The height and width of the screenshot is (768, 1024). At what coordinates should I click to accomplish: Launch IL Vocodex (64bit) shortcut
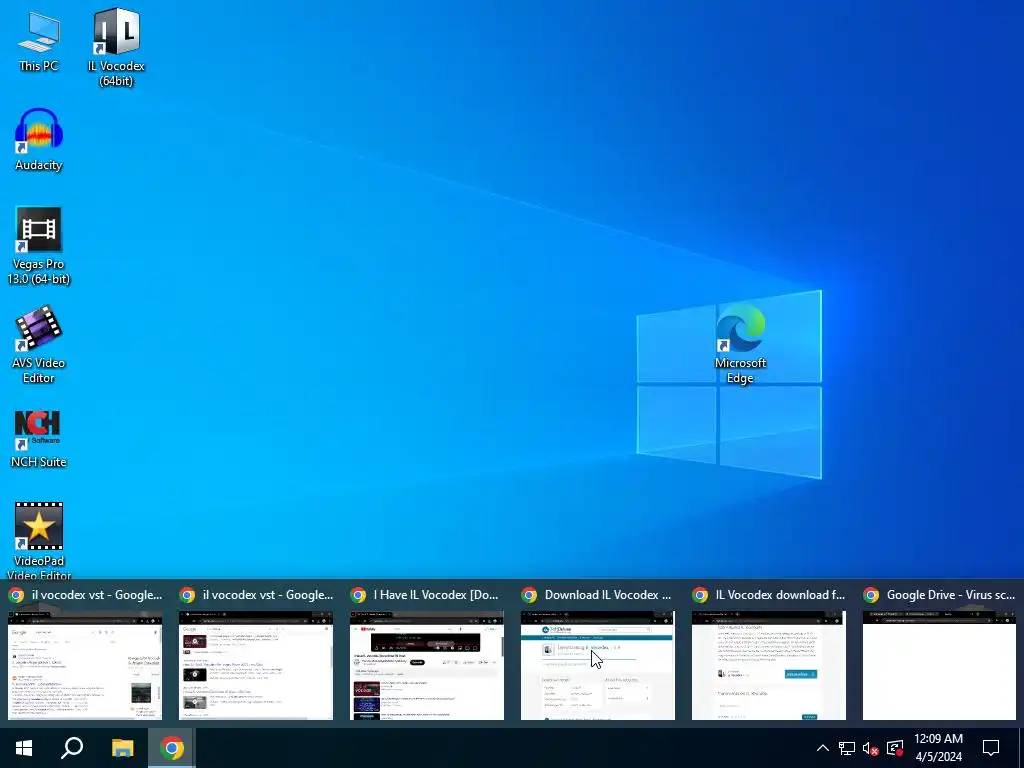pyautogui.click(x=116, y=48)
